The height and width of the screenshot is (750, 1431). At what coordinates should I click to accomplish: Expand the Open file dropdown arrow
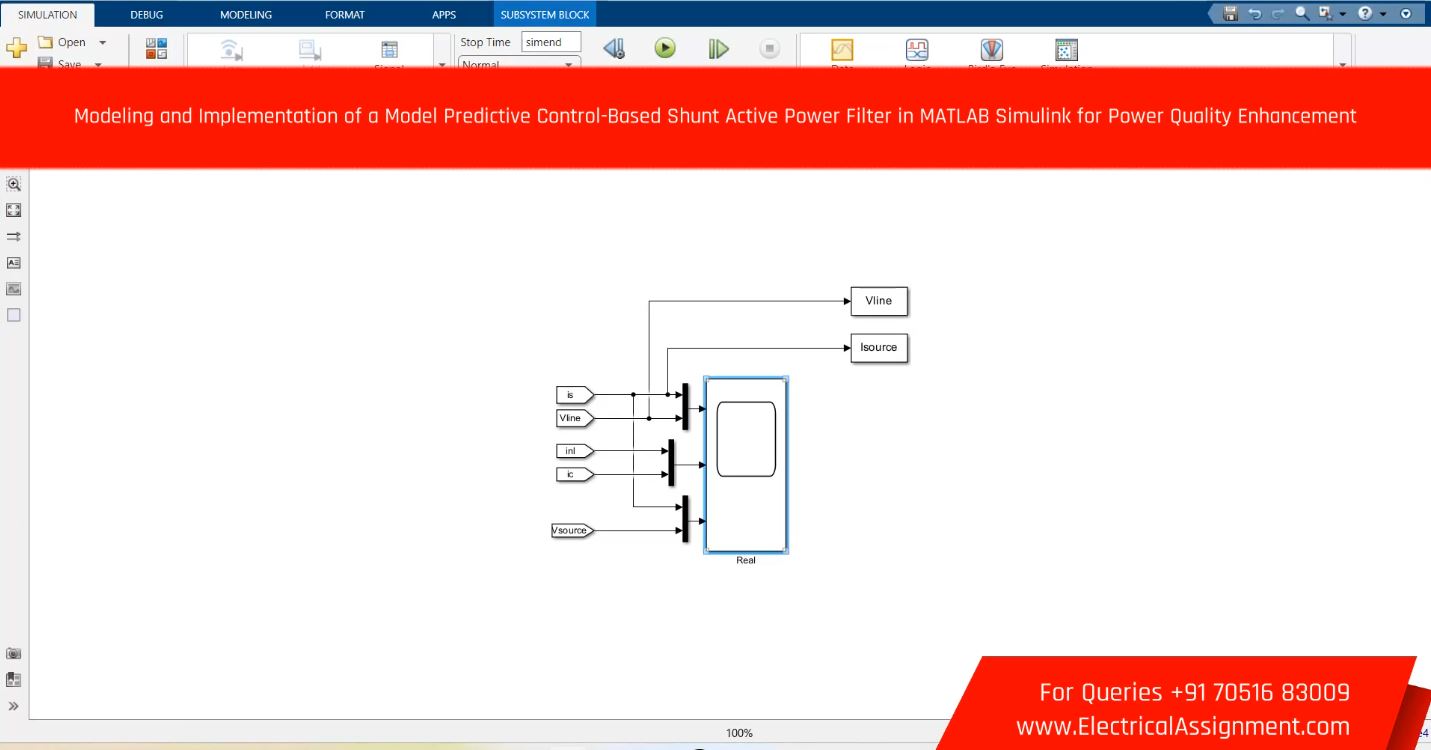tap(103, 43)
